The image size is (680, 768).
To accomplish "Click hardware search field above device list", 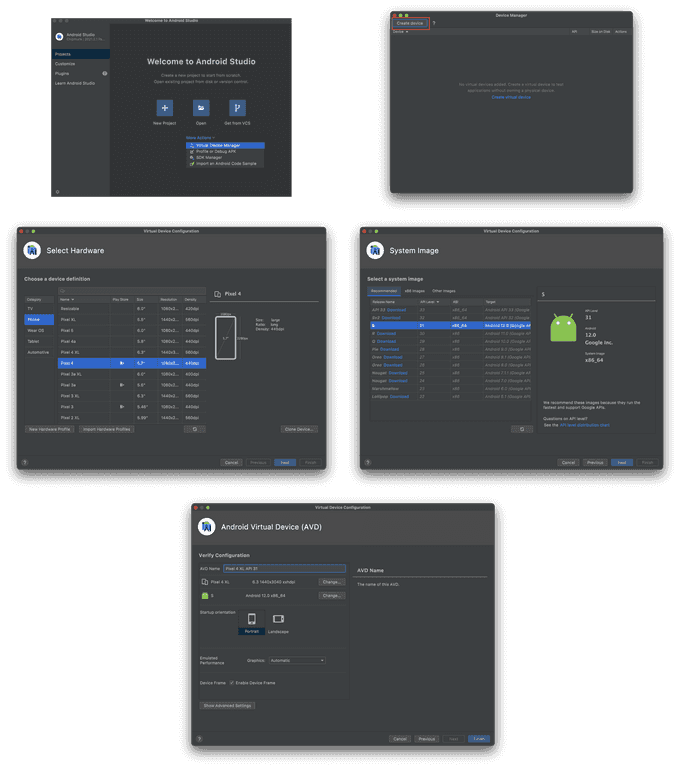I will point(132,291).
